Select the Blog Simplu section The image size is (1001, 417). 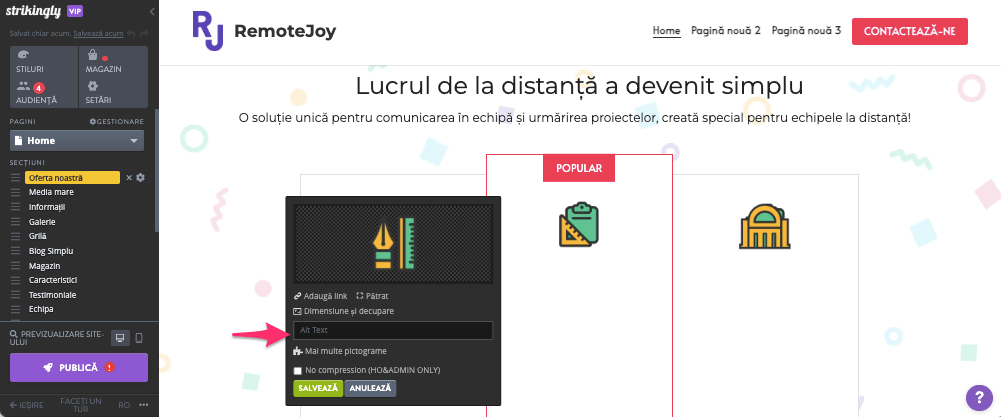point(51,251)
